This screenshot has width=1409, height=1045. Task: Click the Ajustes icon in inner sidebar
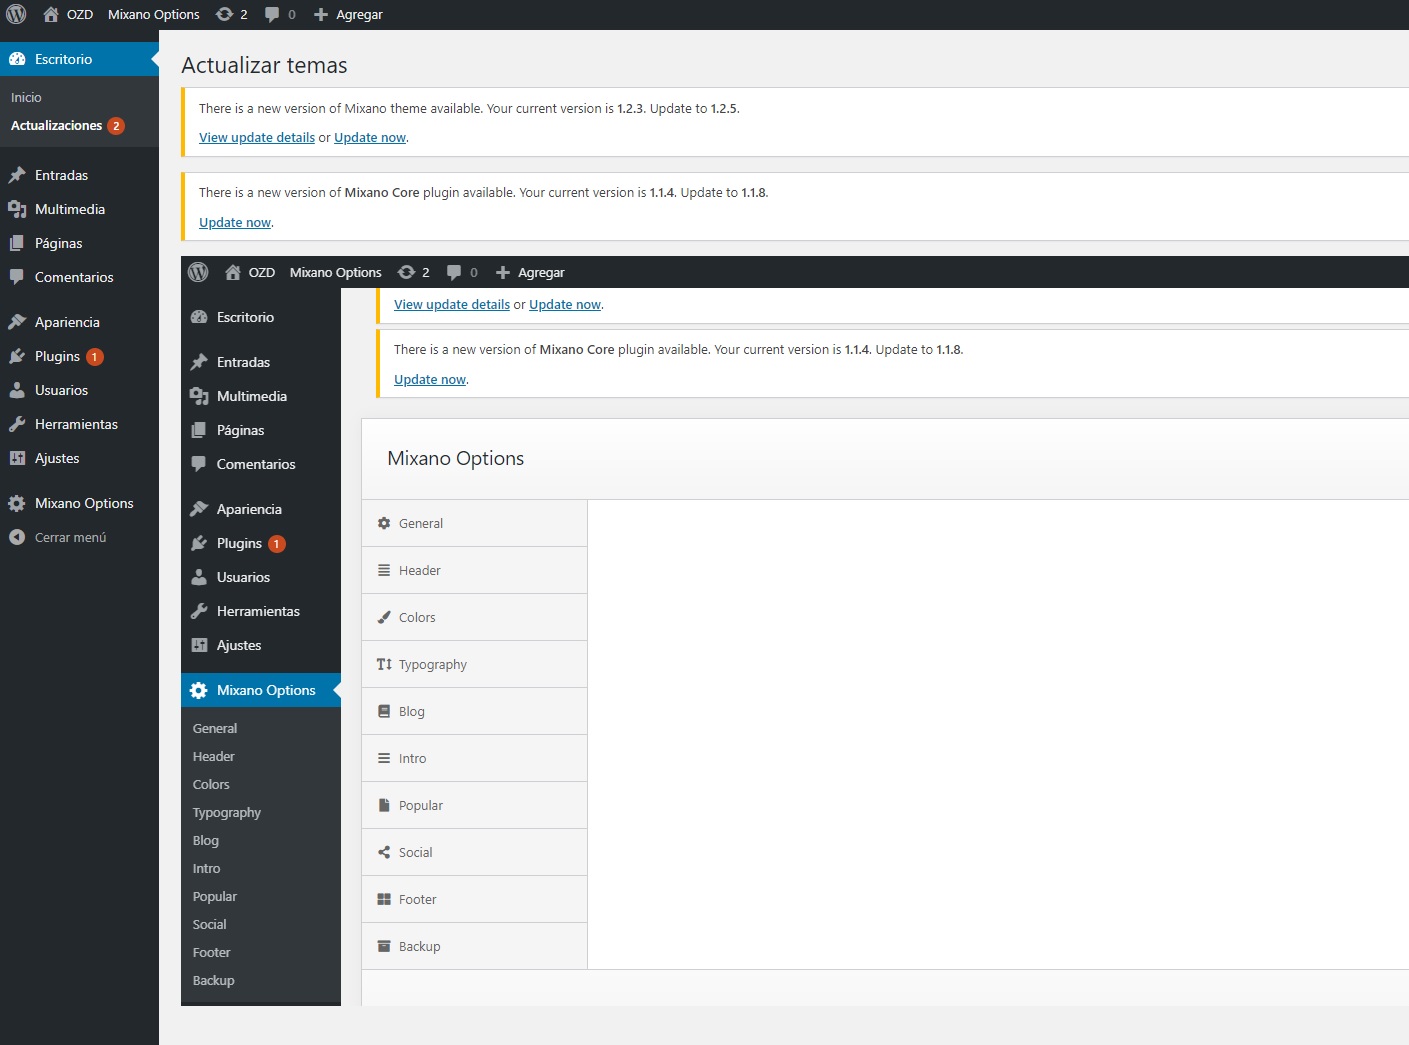click(199, 645)
